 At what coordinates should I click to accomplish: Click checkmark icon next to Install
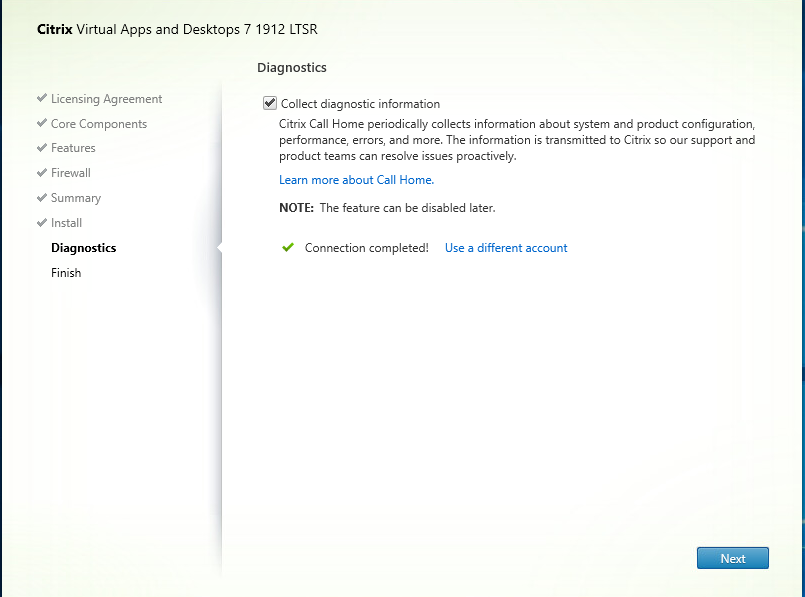pos(42,222)
